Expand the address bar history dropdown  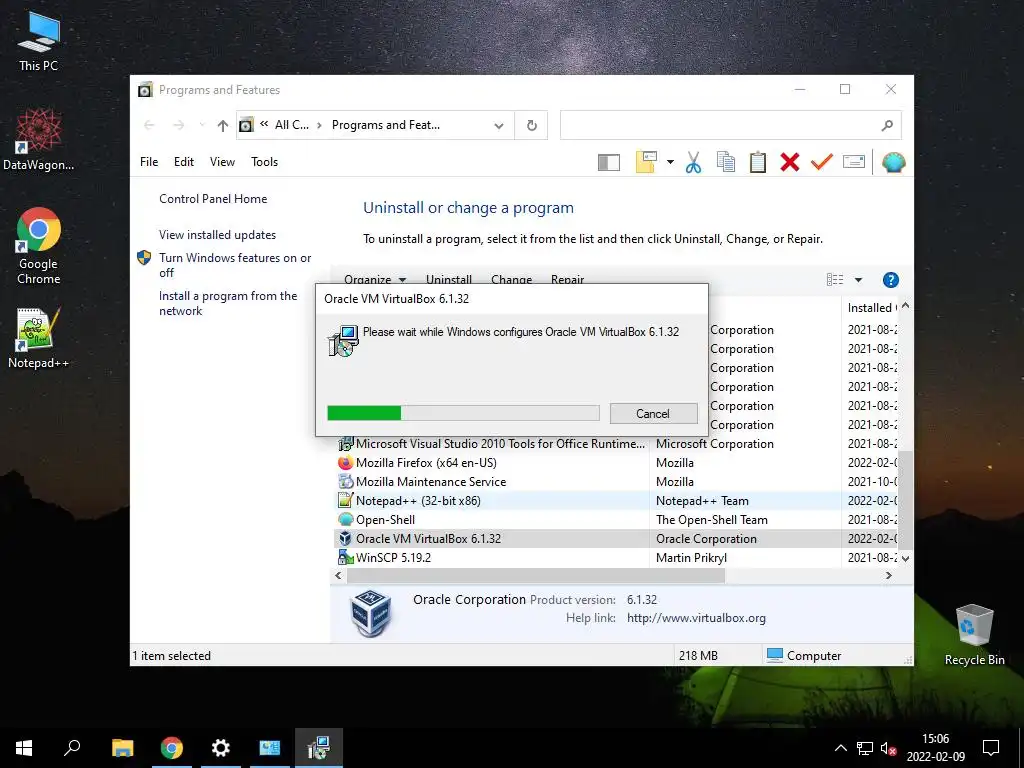499,125
